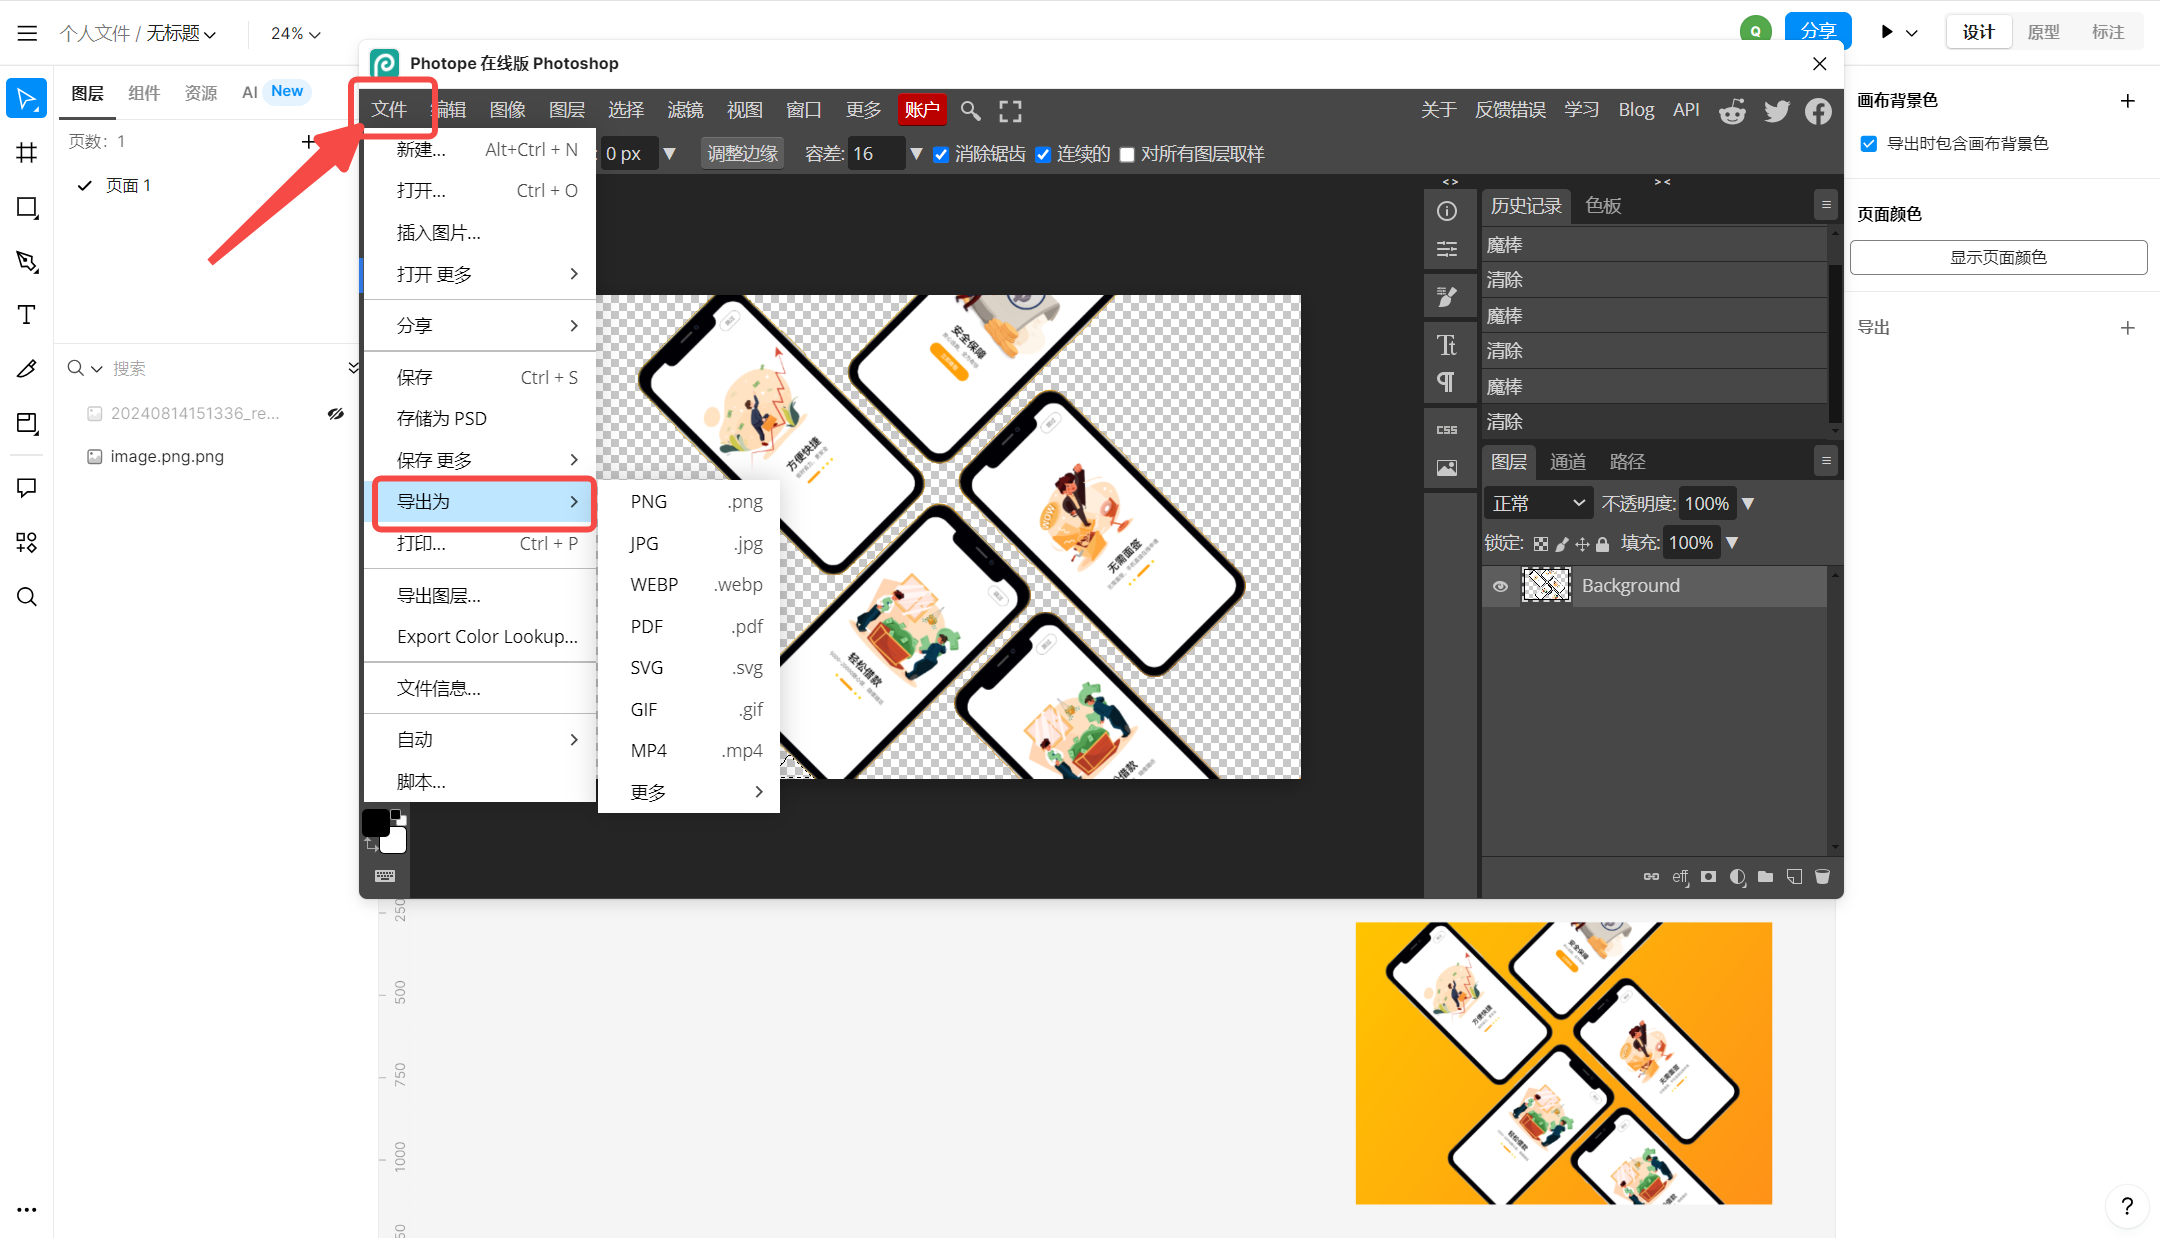This screenshot has height=1238, width=2160.
Task: Toggle lock transparent pixels icon
Action: tap(1541, 544)
